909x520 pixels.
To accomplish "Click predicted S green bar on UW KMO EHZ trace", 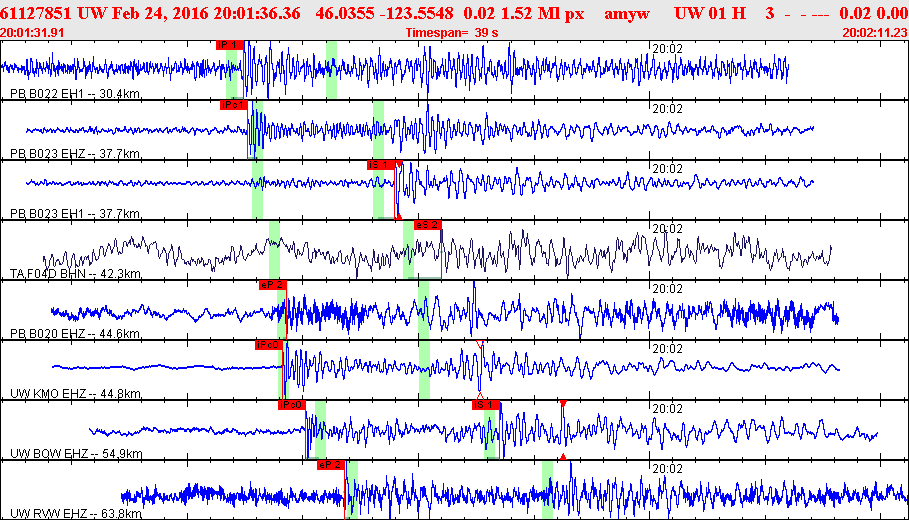I will [x=424, y=369].
